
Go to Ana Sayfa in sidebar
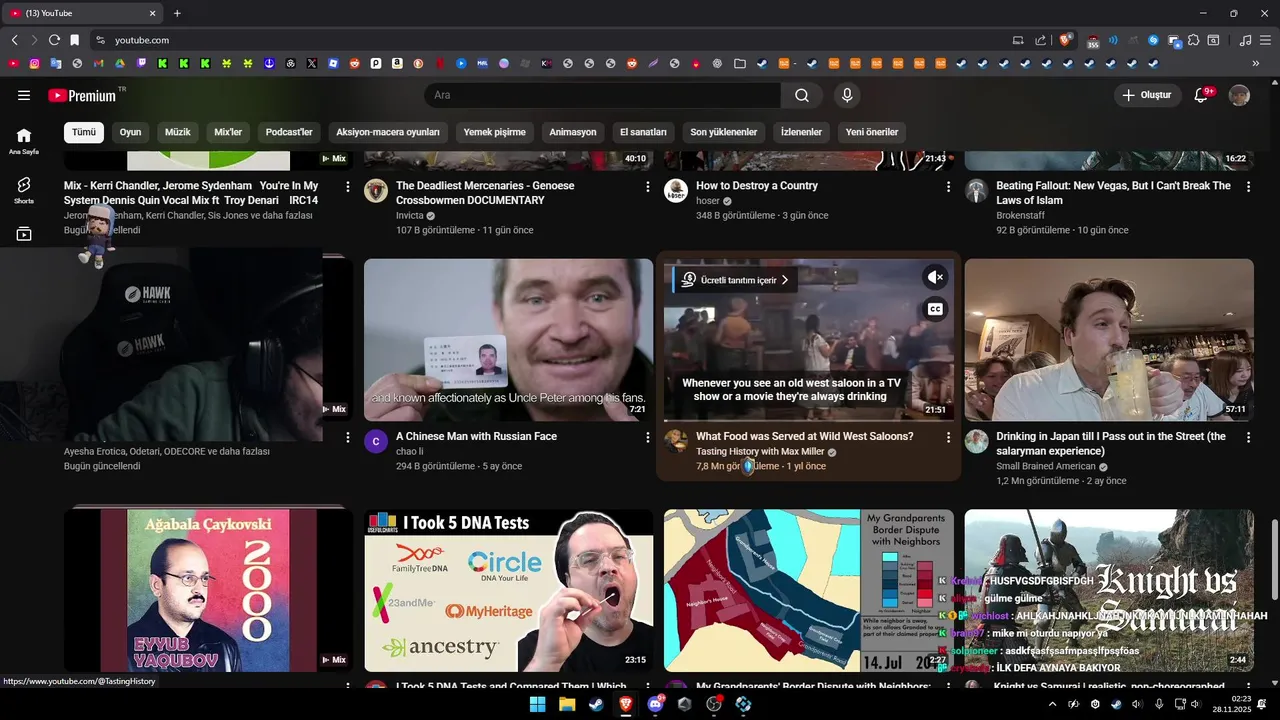coord(24,140)
